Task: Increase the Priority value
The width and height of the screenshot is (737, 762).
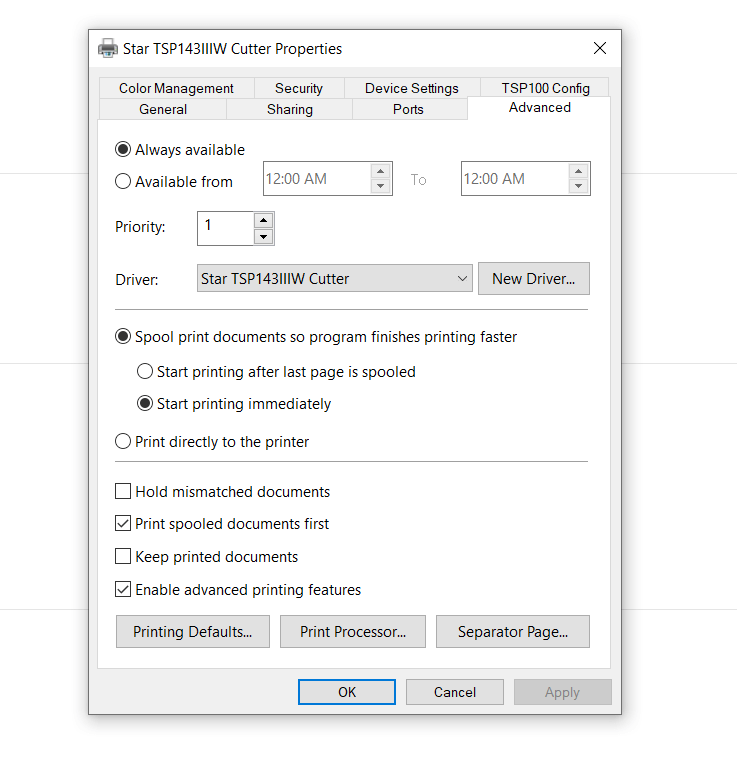Action: pyautogui.click(x=263, y=221)
